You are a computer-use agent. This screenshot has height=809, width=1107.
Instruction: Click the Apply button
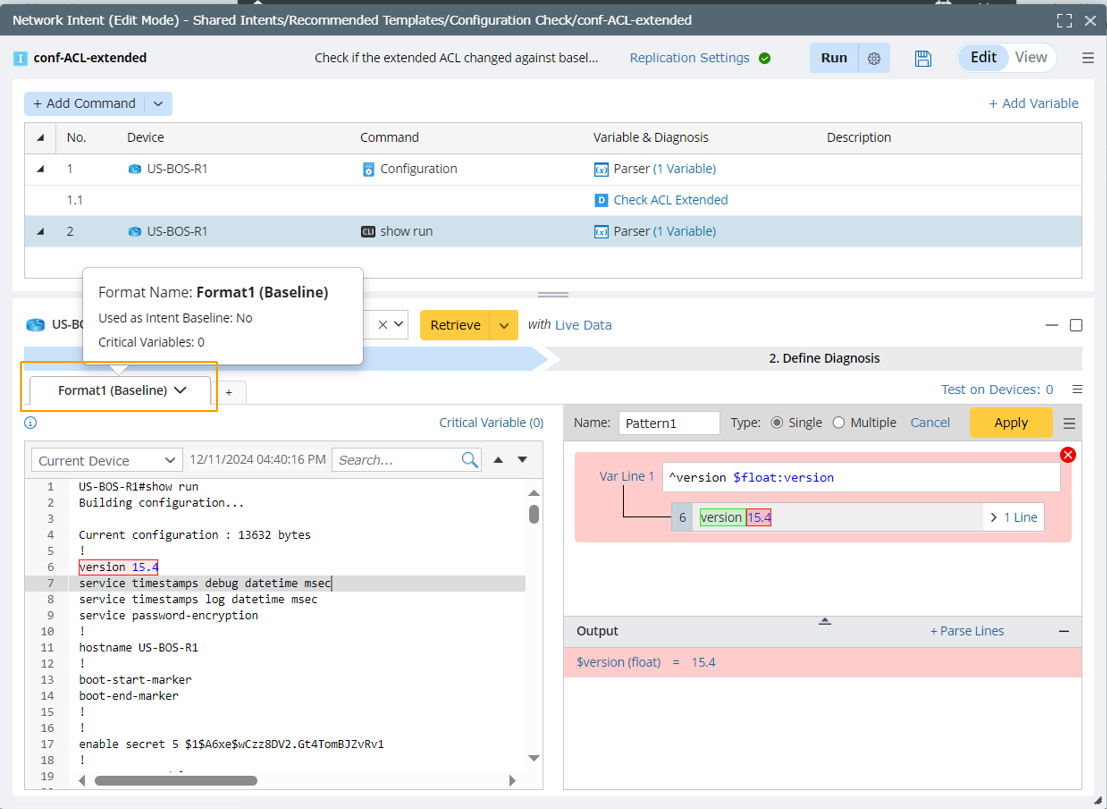(x=1010, y=423)
